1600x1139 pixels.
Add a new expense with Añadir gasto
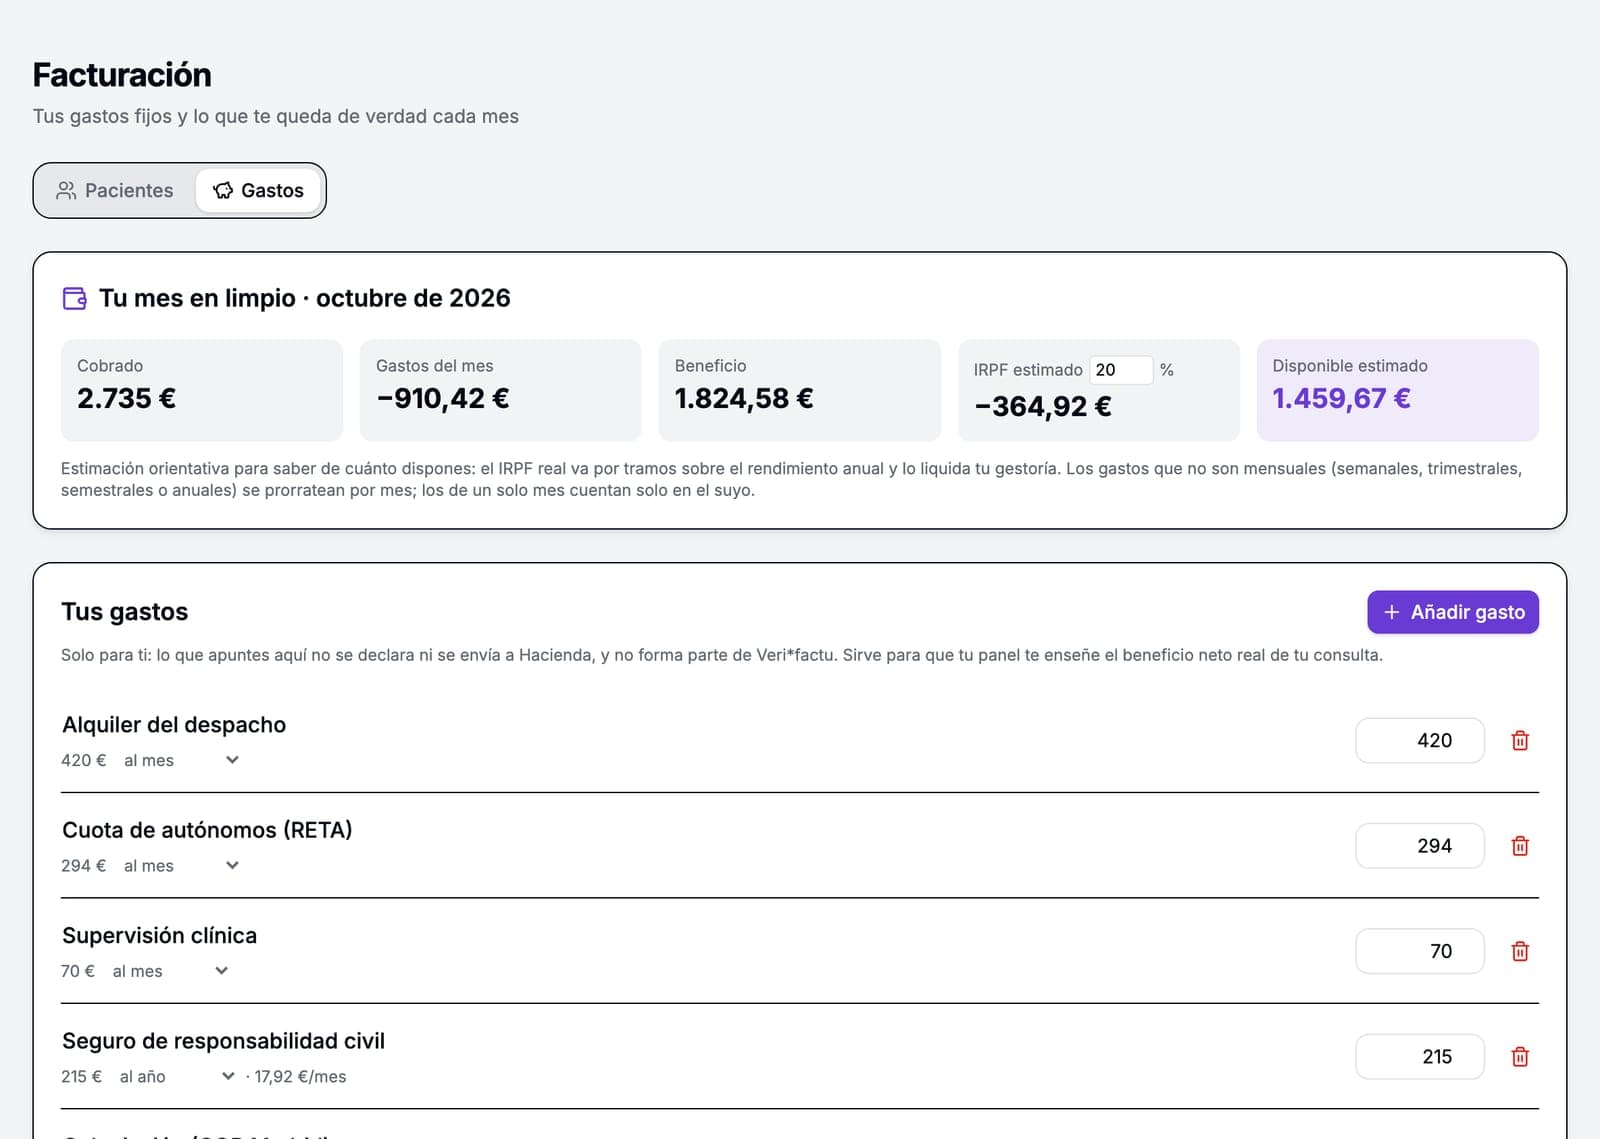click(1453, 612)
